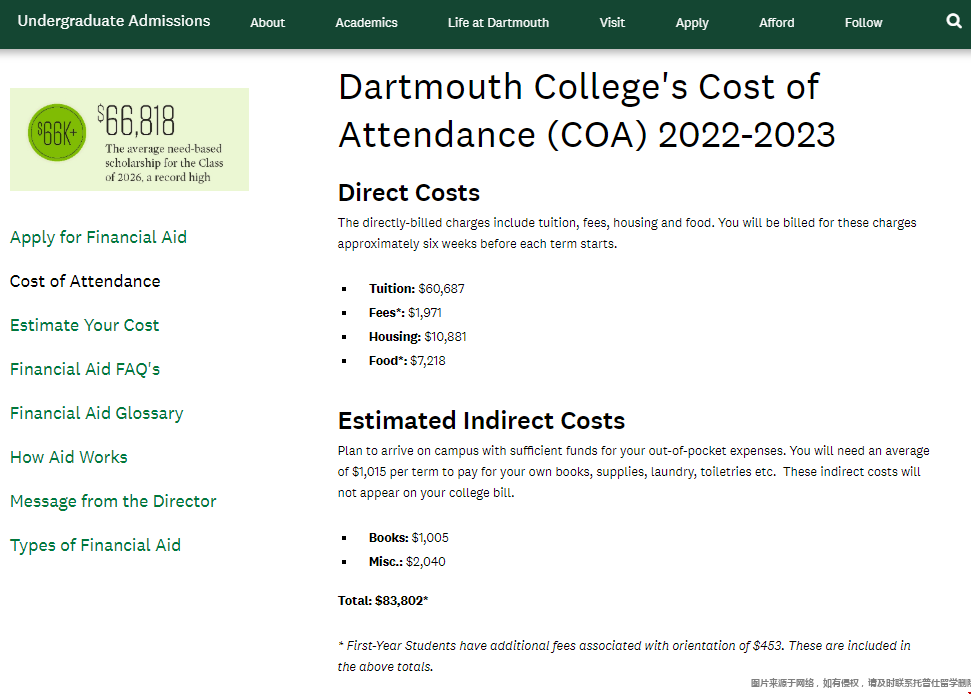Open the Follow menu
This screenshot has width=971, height=694.
863,23
